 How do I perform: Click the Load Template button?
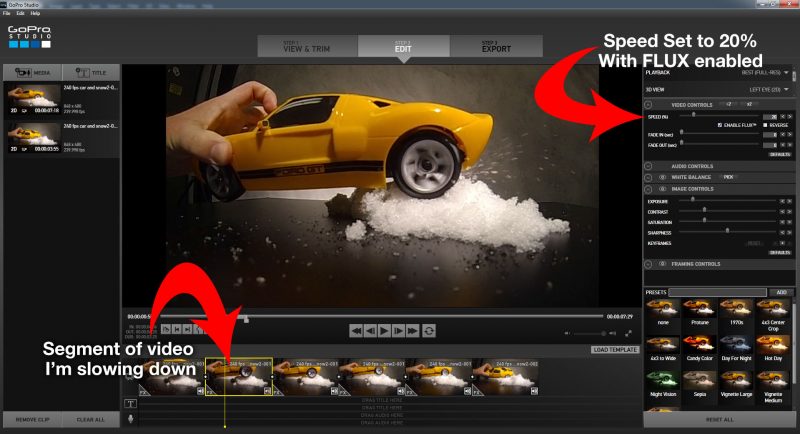point(614,349)
